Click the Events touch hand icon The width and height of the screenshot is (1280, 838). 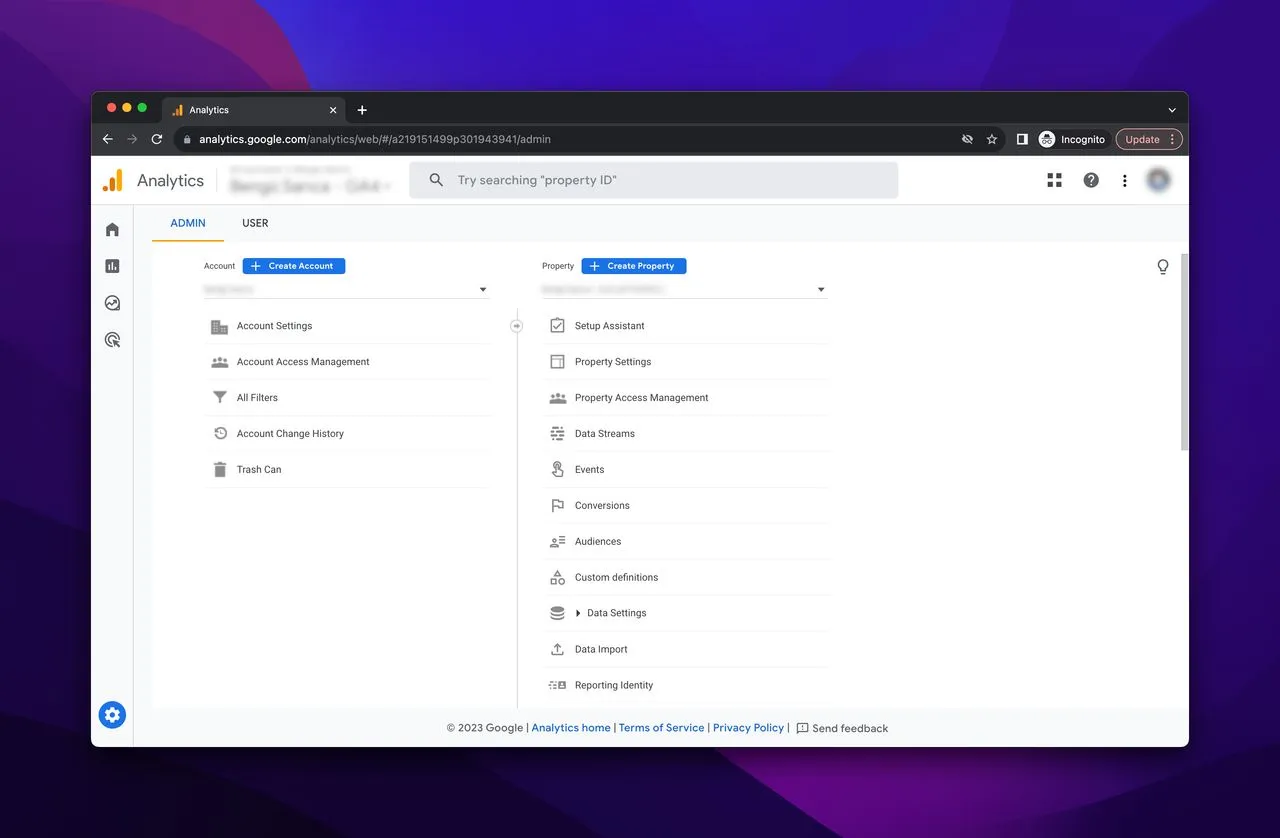(x=557, y=470)
